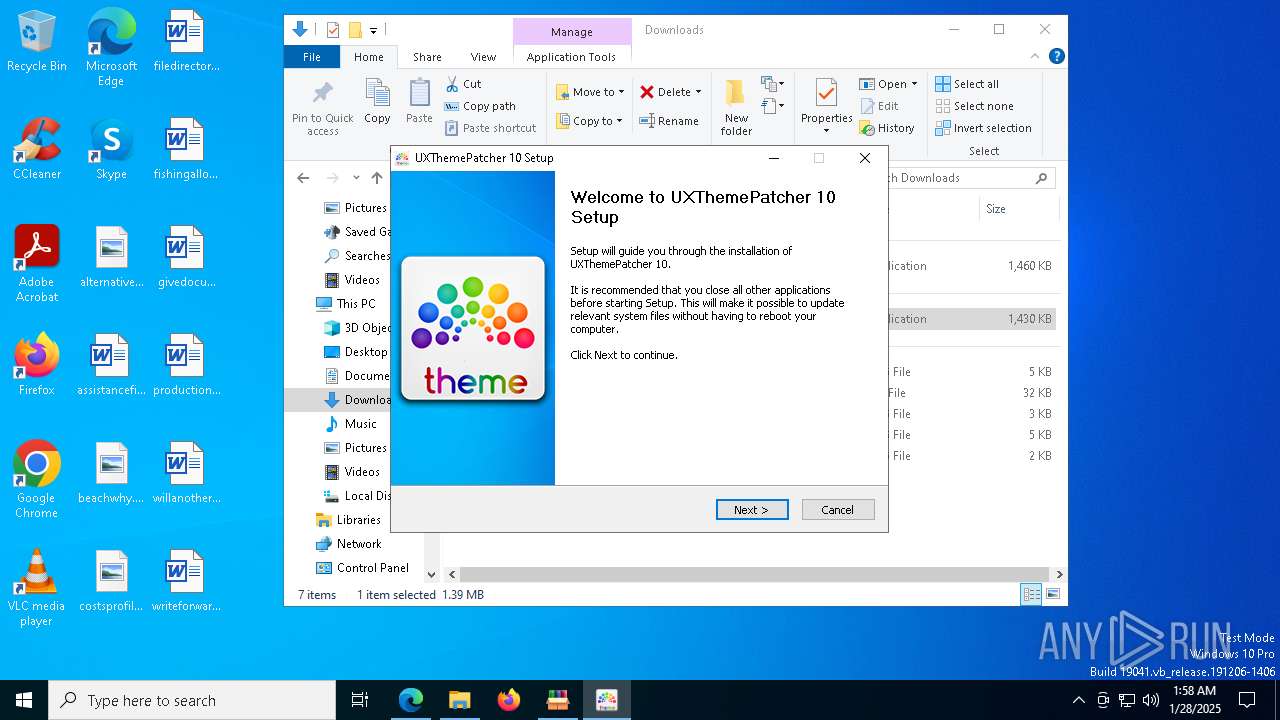This screenshot has height=720, width=1280.
Task: Open recent locations dropdown chevron
Action: tap(356, 178)
